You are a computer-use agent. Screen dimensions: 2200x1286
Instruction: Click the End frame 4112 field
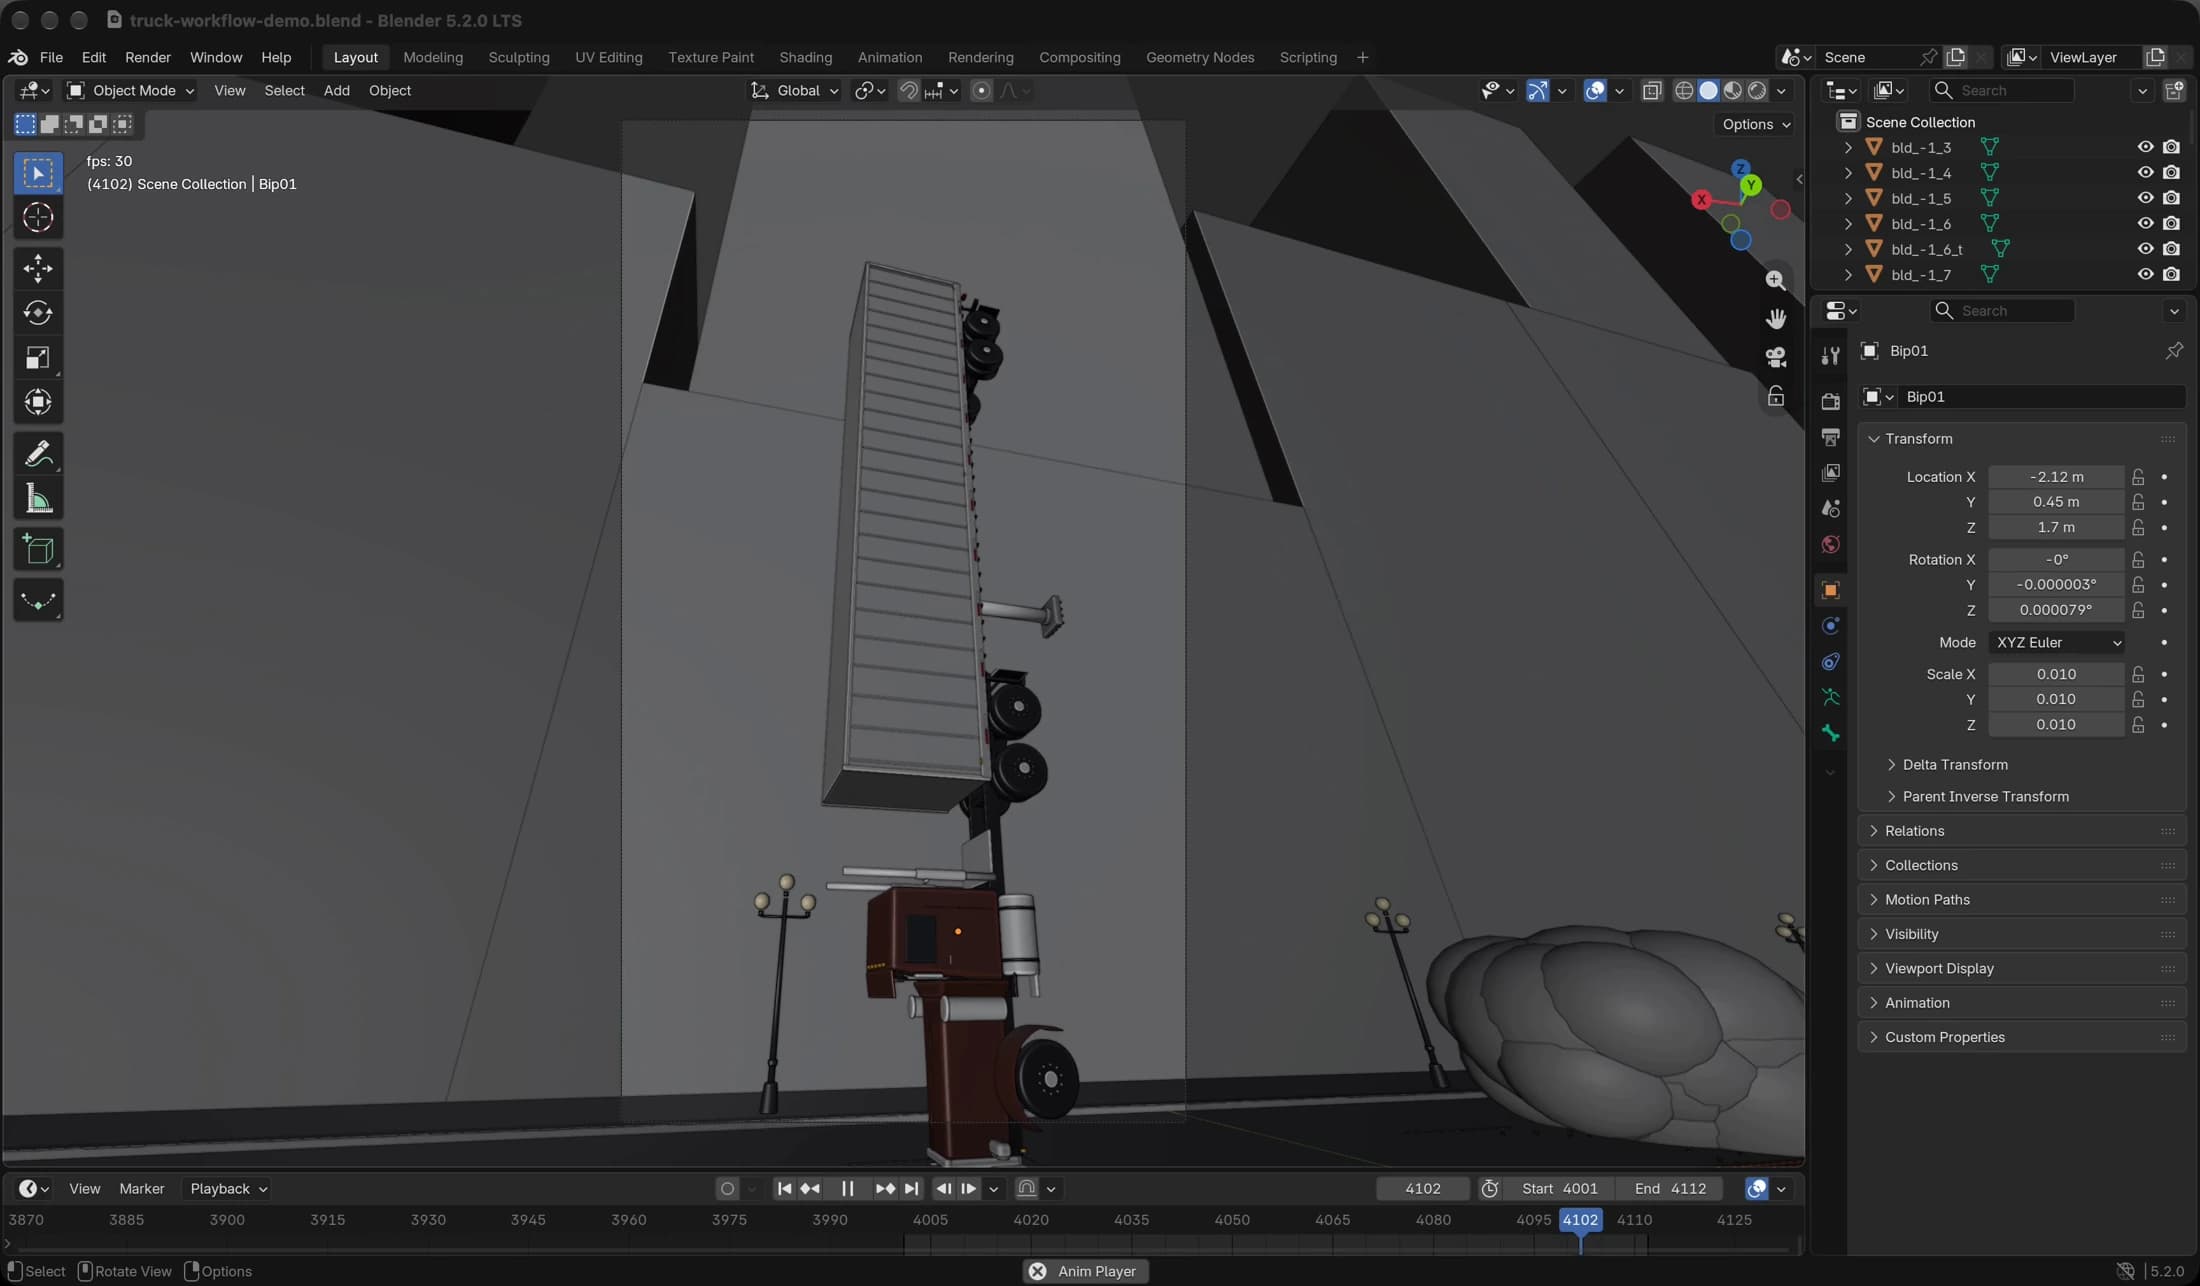click(x=1671, y=1188)
